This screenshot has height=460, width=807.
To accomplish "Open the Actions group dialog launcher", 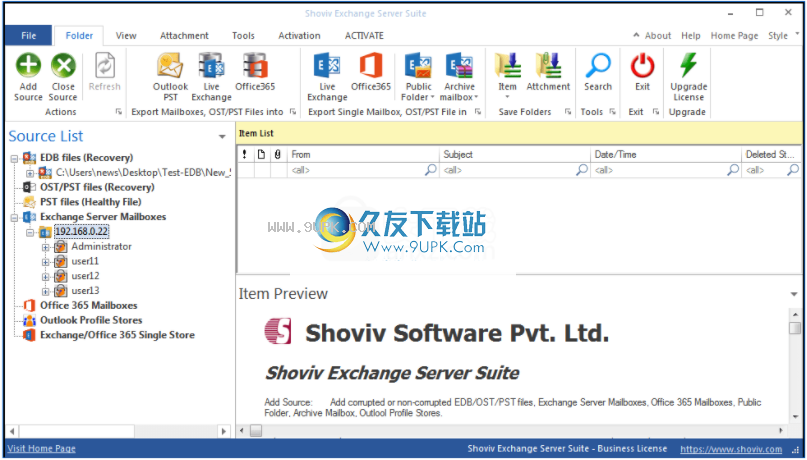I will pyautogui.click(x=119, y=112).
